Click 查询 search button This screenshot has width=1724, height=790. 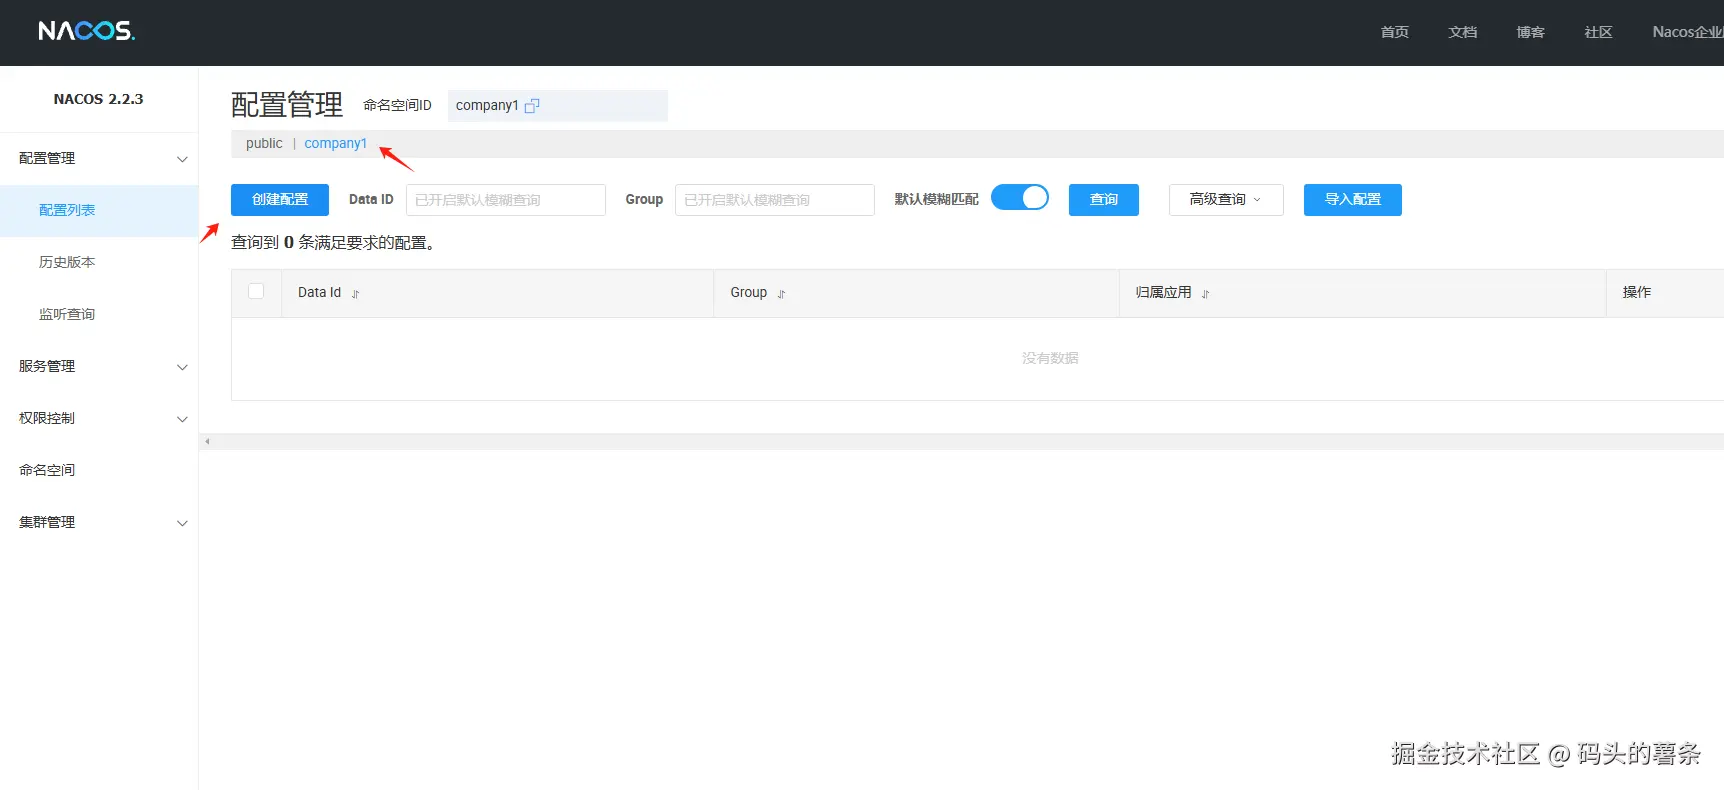(x=1104, y=199)
